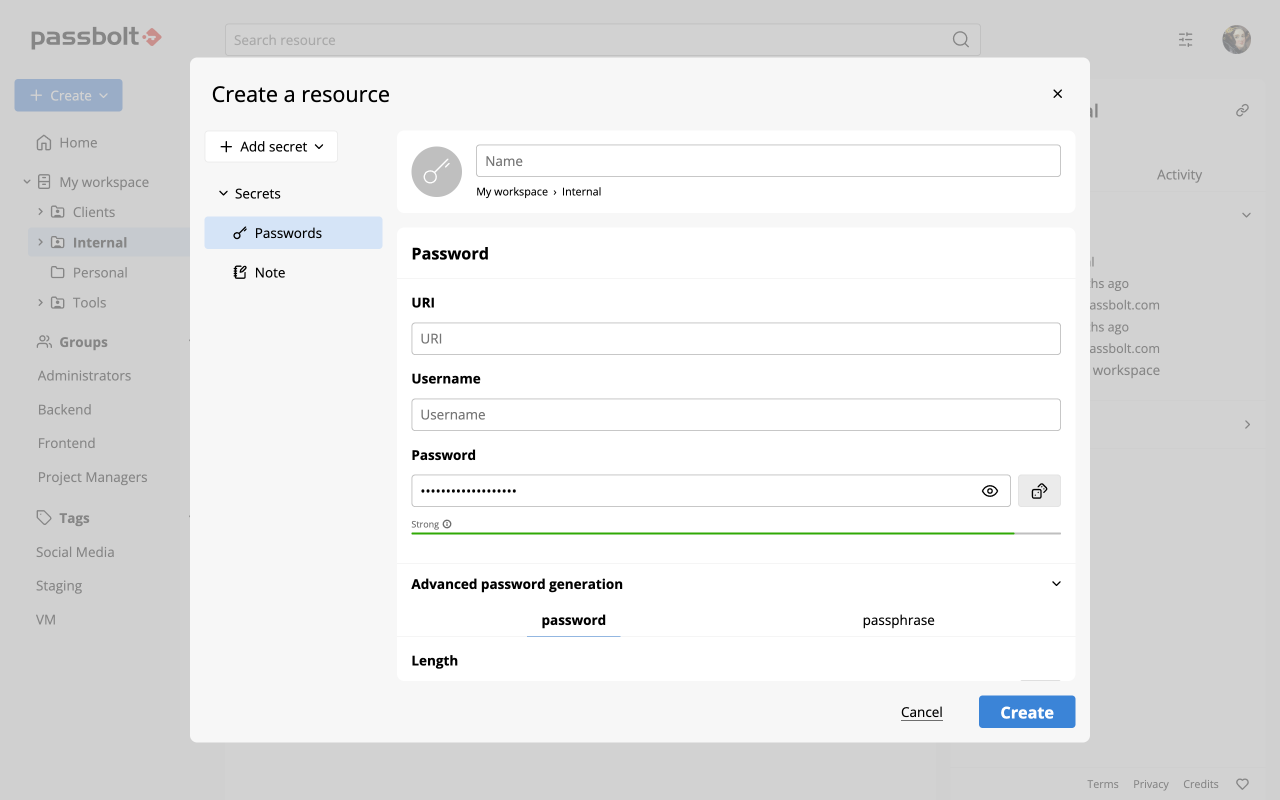Viewport: 1280px width, 800px height.
Task: Show the password using the eye icon
Action: coord(990,490)
